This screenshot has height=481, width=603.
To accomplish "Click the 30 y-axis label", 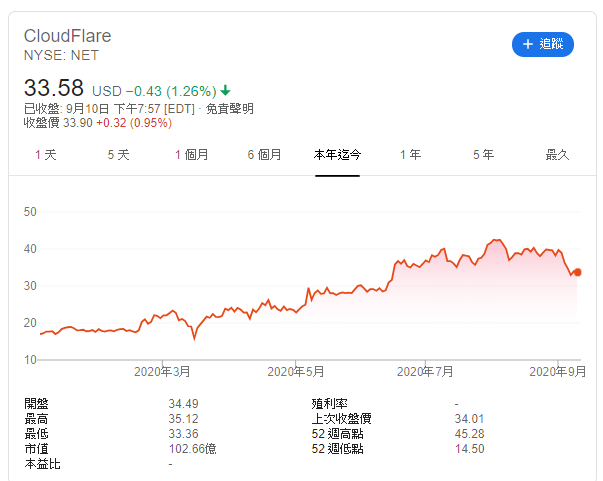I will click(x=30, y=286).
